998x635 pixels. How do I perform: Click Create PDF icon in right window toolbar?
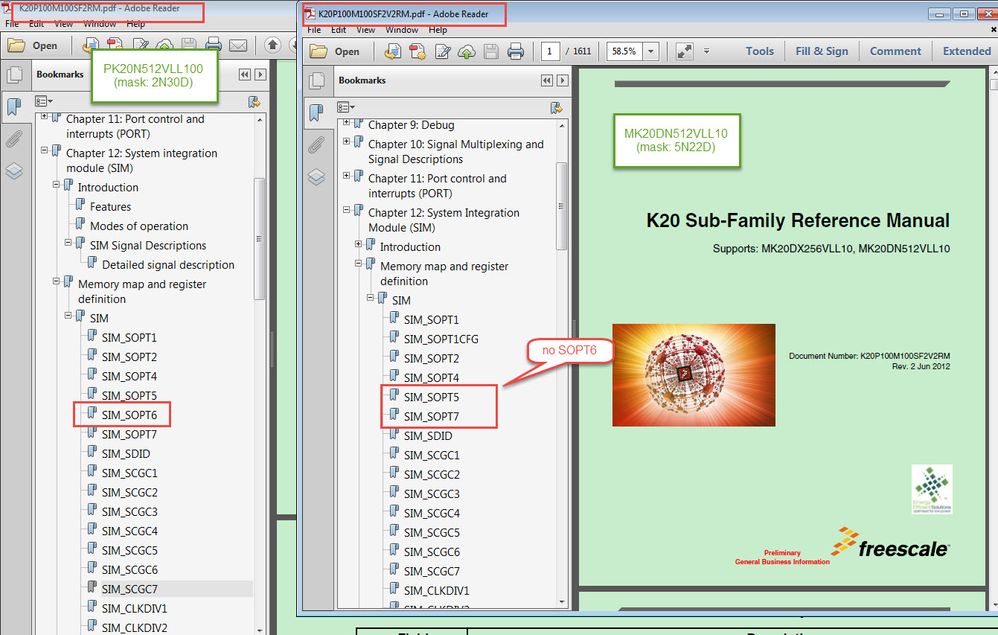pos(393,52)
